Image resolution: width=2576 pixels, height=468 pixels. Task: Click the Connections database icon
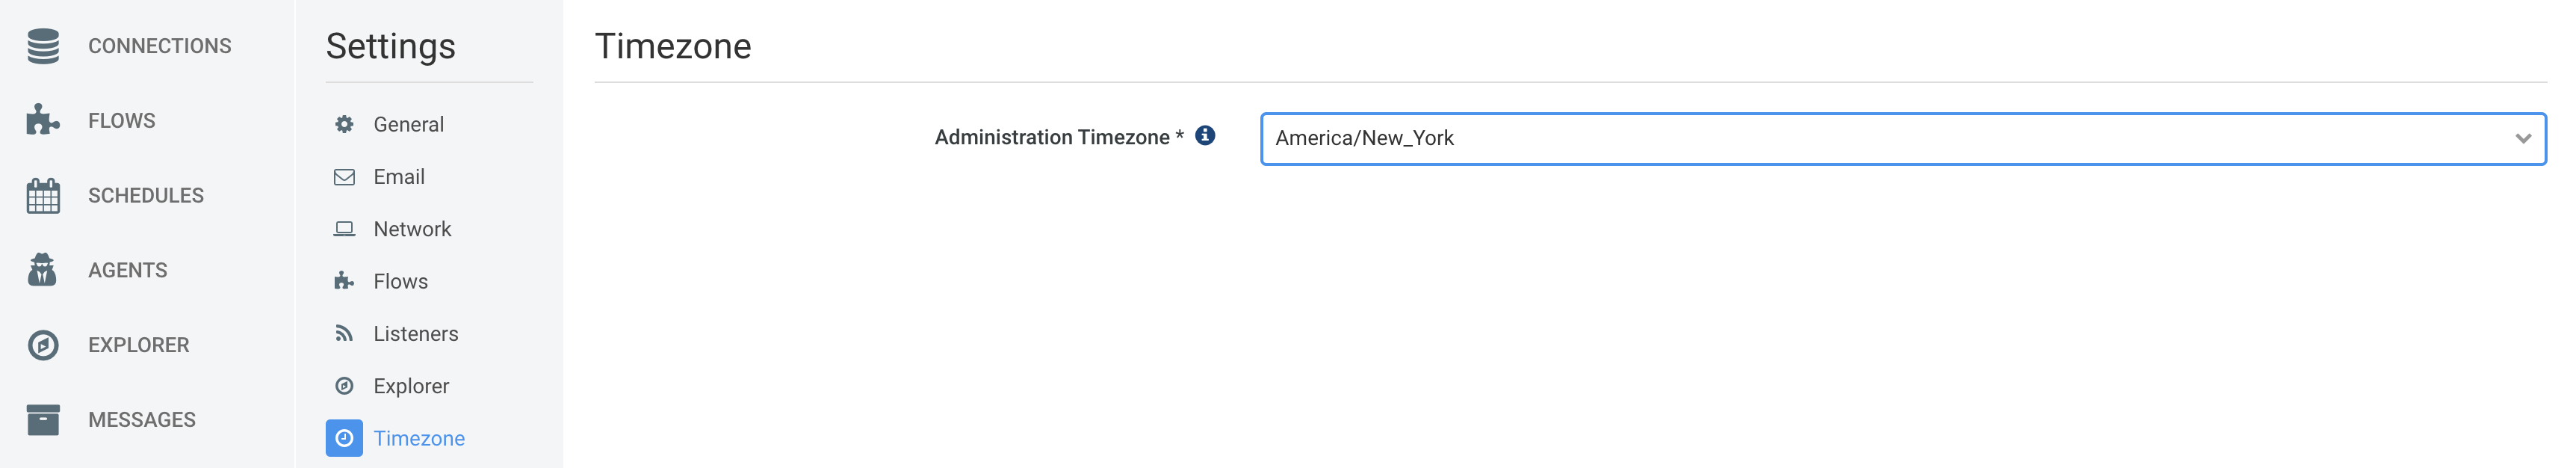coord(43,46)
